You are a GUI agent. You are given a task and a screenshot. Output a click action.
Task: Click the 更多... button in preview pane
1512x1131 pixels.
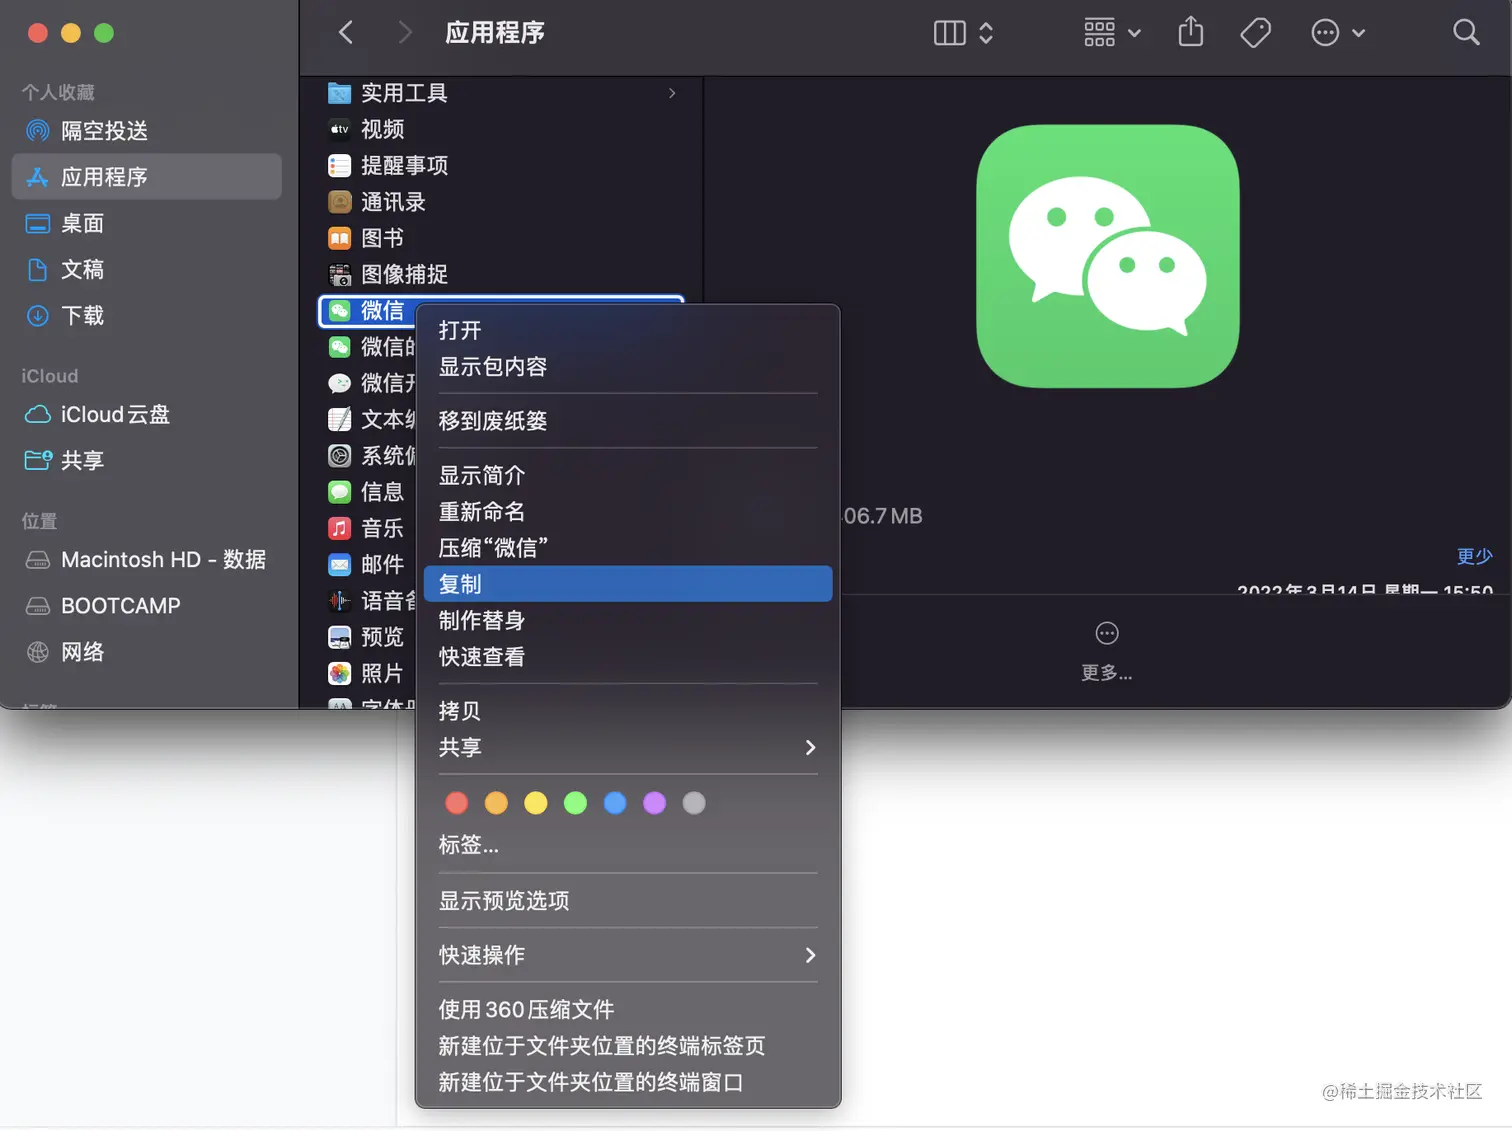pos(1107,651)
